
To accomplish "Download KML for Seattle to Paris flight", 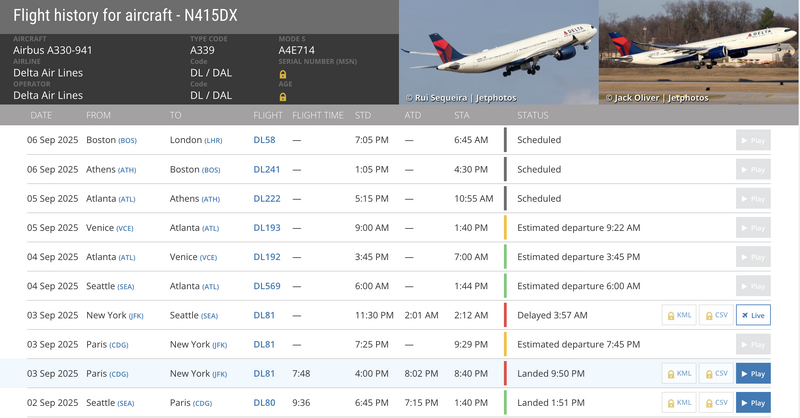I will [679, 403].
